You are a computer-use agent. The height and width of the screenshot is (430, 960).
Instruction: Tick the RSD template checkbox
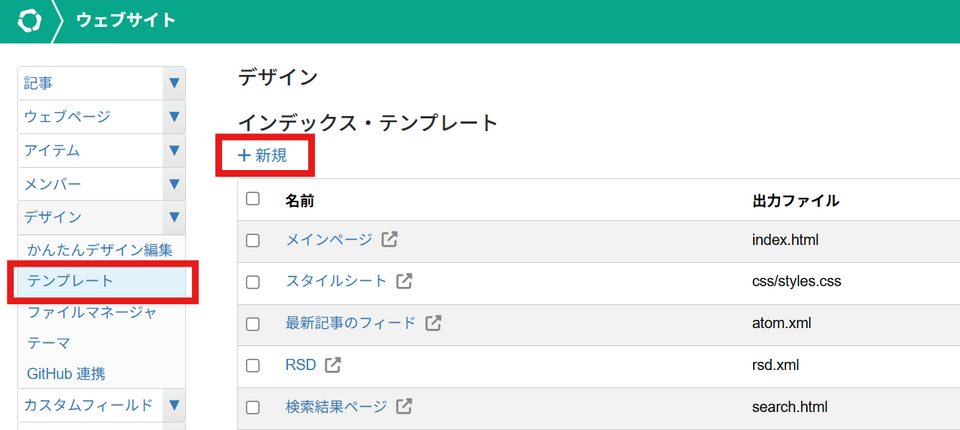click(253, 365)
